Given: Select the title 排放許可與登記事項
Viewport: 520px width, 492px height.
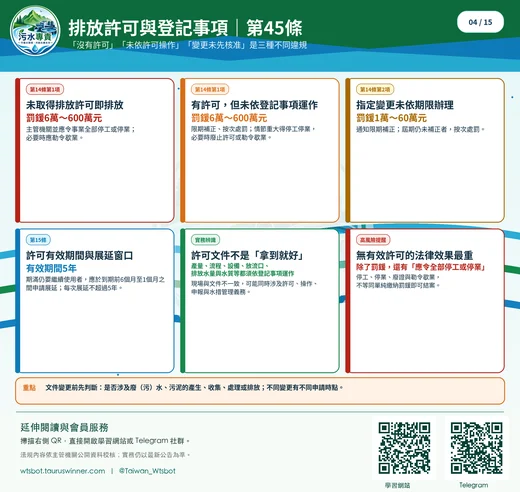Looking at the screenshot, I should 148,28.
